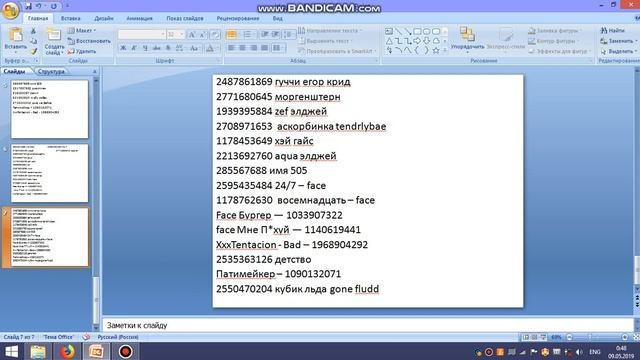The image size is (640, 360).
Task: Undo the last action
Action: [x=39, y=6]
